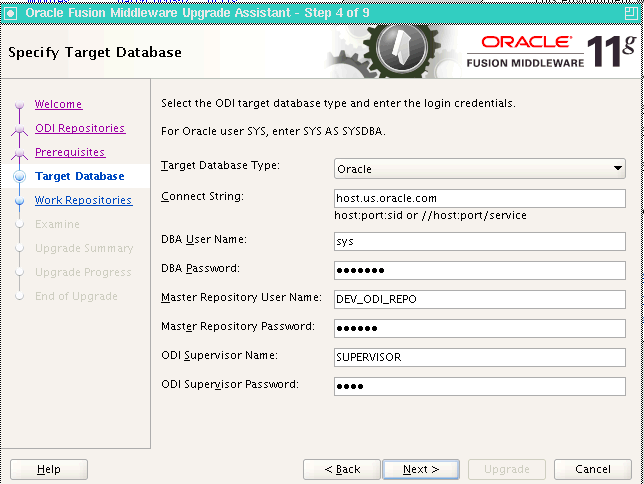Jump to the Work Repositories step

pyautogui.click(x=83, y=200)
